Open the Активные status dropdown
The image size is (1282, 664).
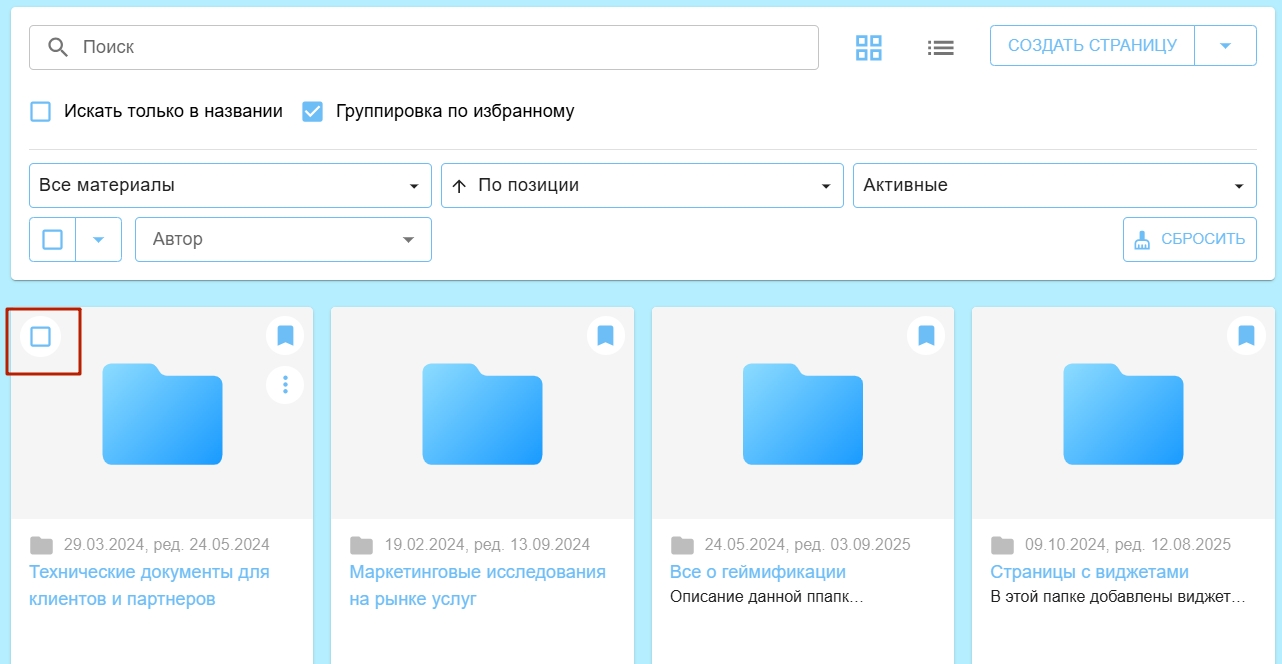pyautogui.click(x=1054, y=186)
